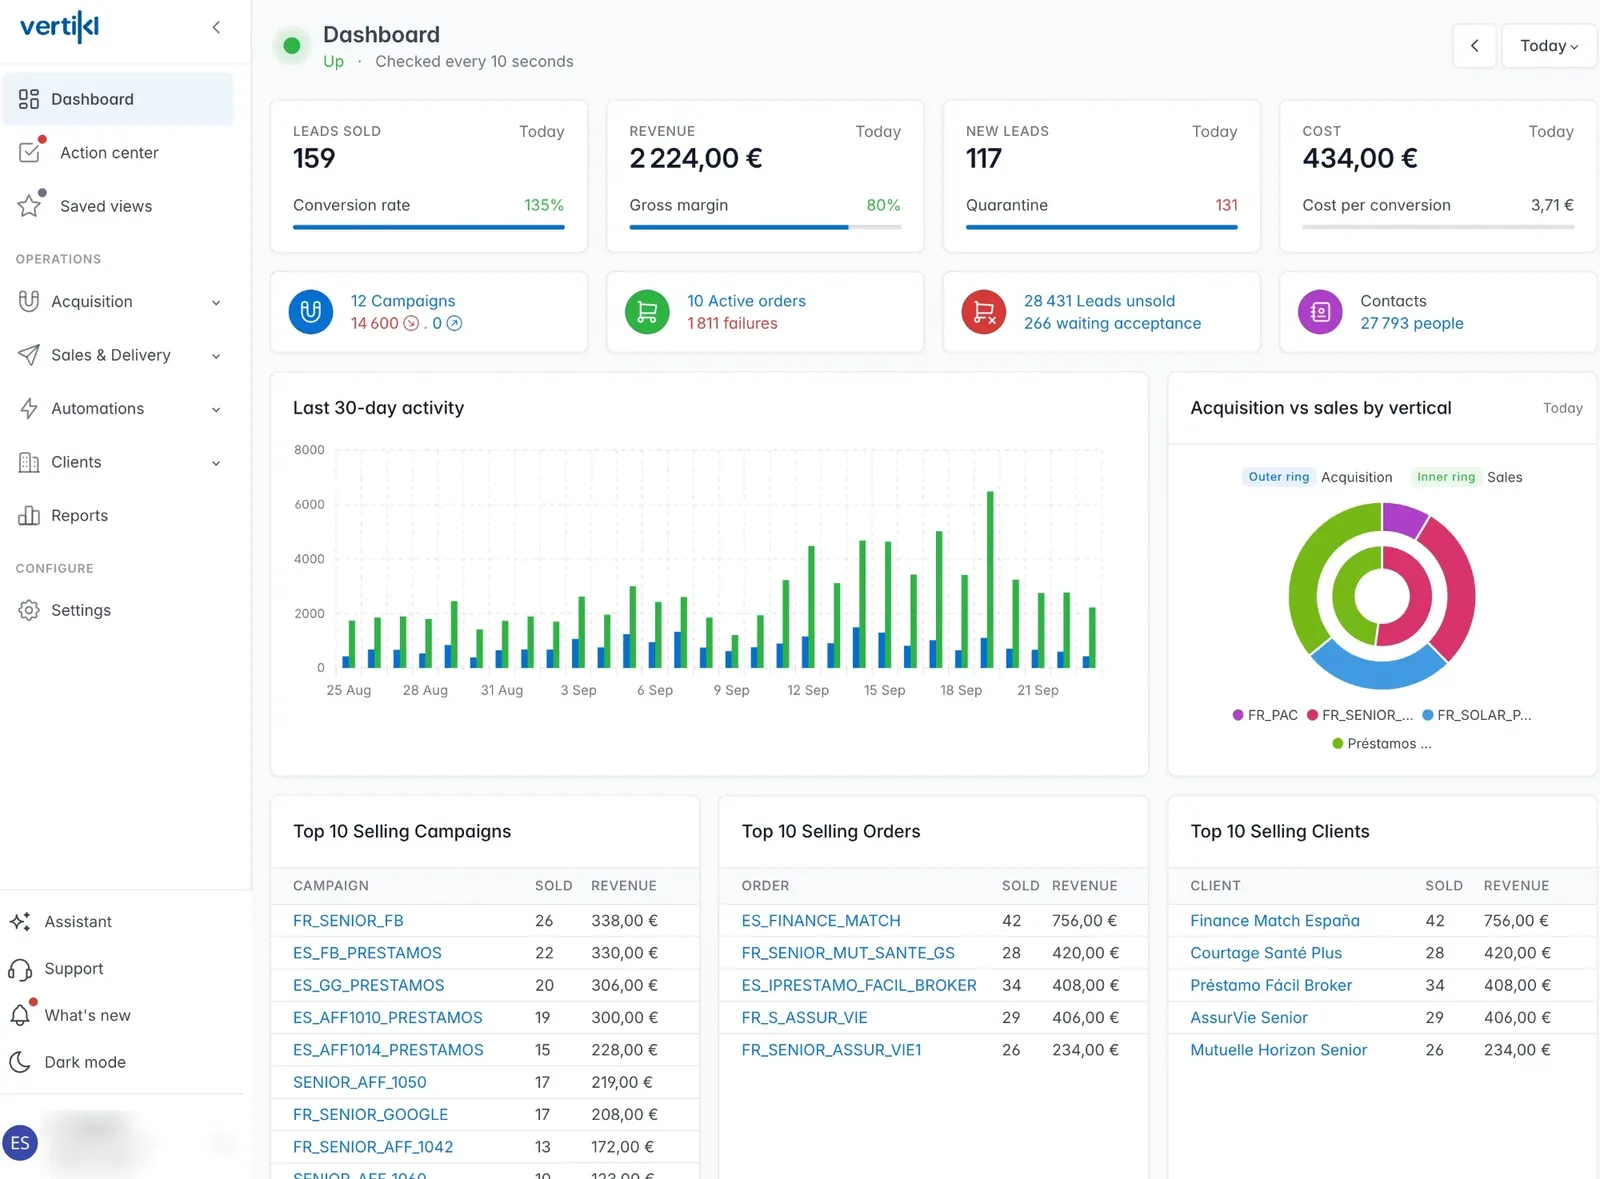Open the ES_FINANCE_MATCH order link
The image size is (1600, 1179).
coord(821,920)
